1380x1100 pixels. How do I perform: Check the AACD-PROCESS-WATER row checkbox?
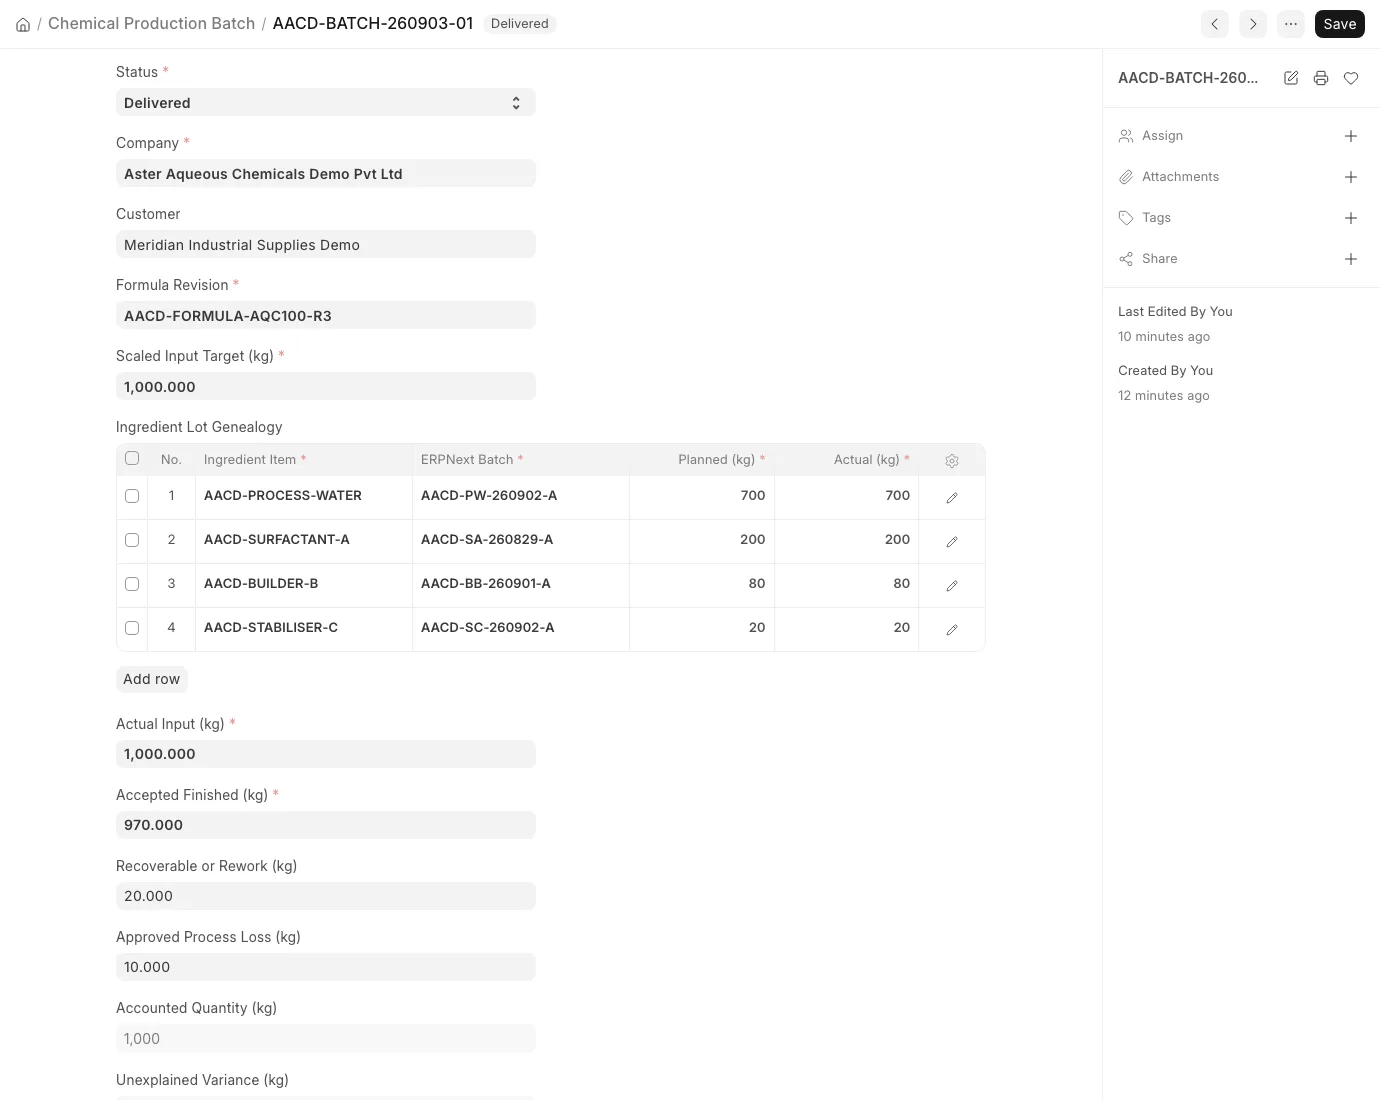point(132,496)
